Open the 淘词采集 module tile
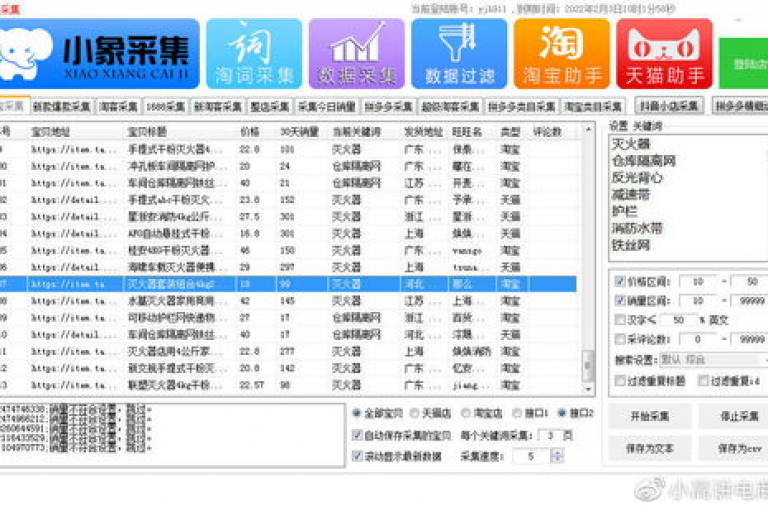The width and height of the screenshot is (768, 510). [254, 54]
